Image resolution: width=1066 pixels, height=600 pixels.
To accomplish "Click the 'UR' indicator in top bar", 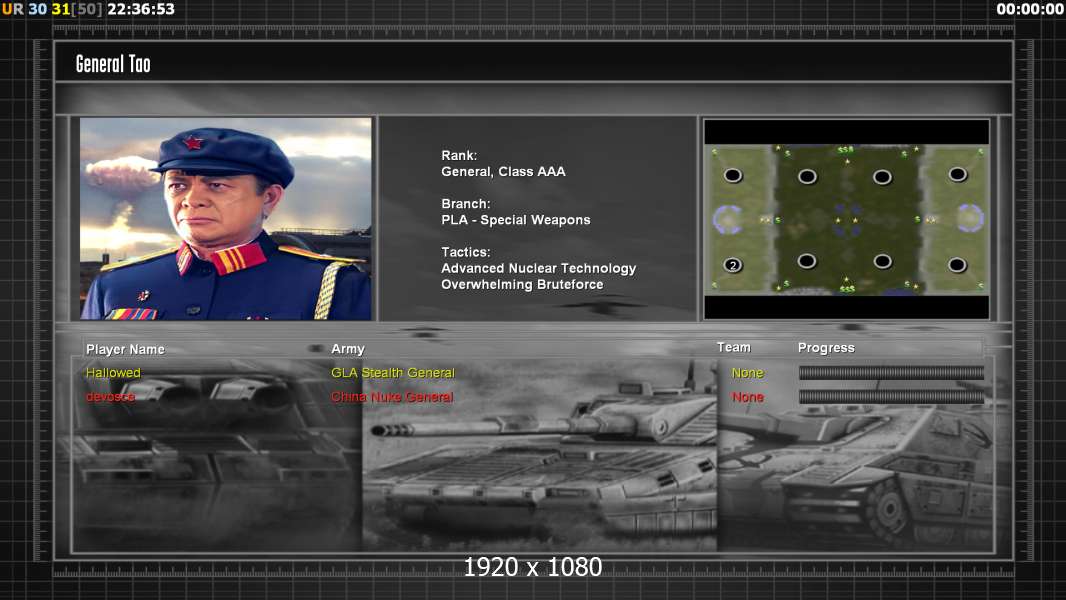I will click(x=13, y=9).
